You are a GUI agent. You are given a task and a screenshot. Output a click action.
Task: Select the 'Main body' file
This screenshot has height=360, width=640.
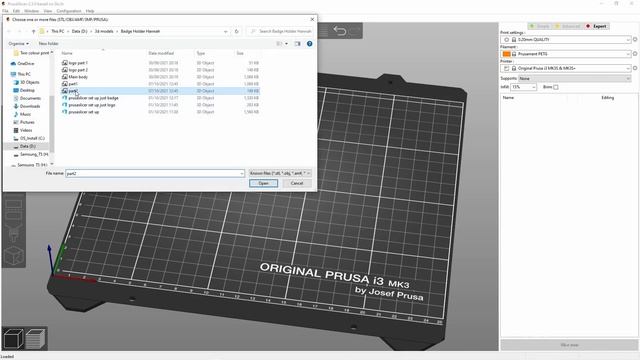[x=78, y=77]
